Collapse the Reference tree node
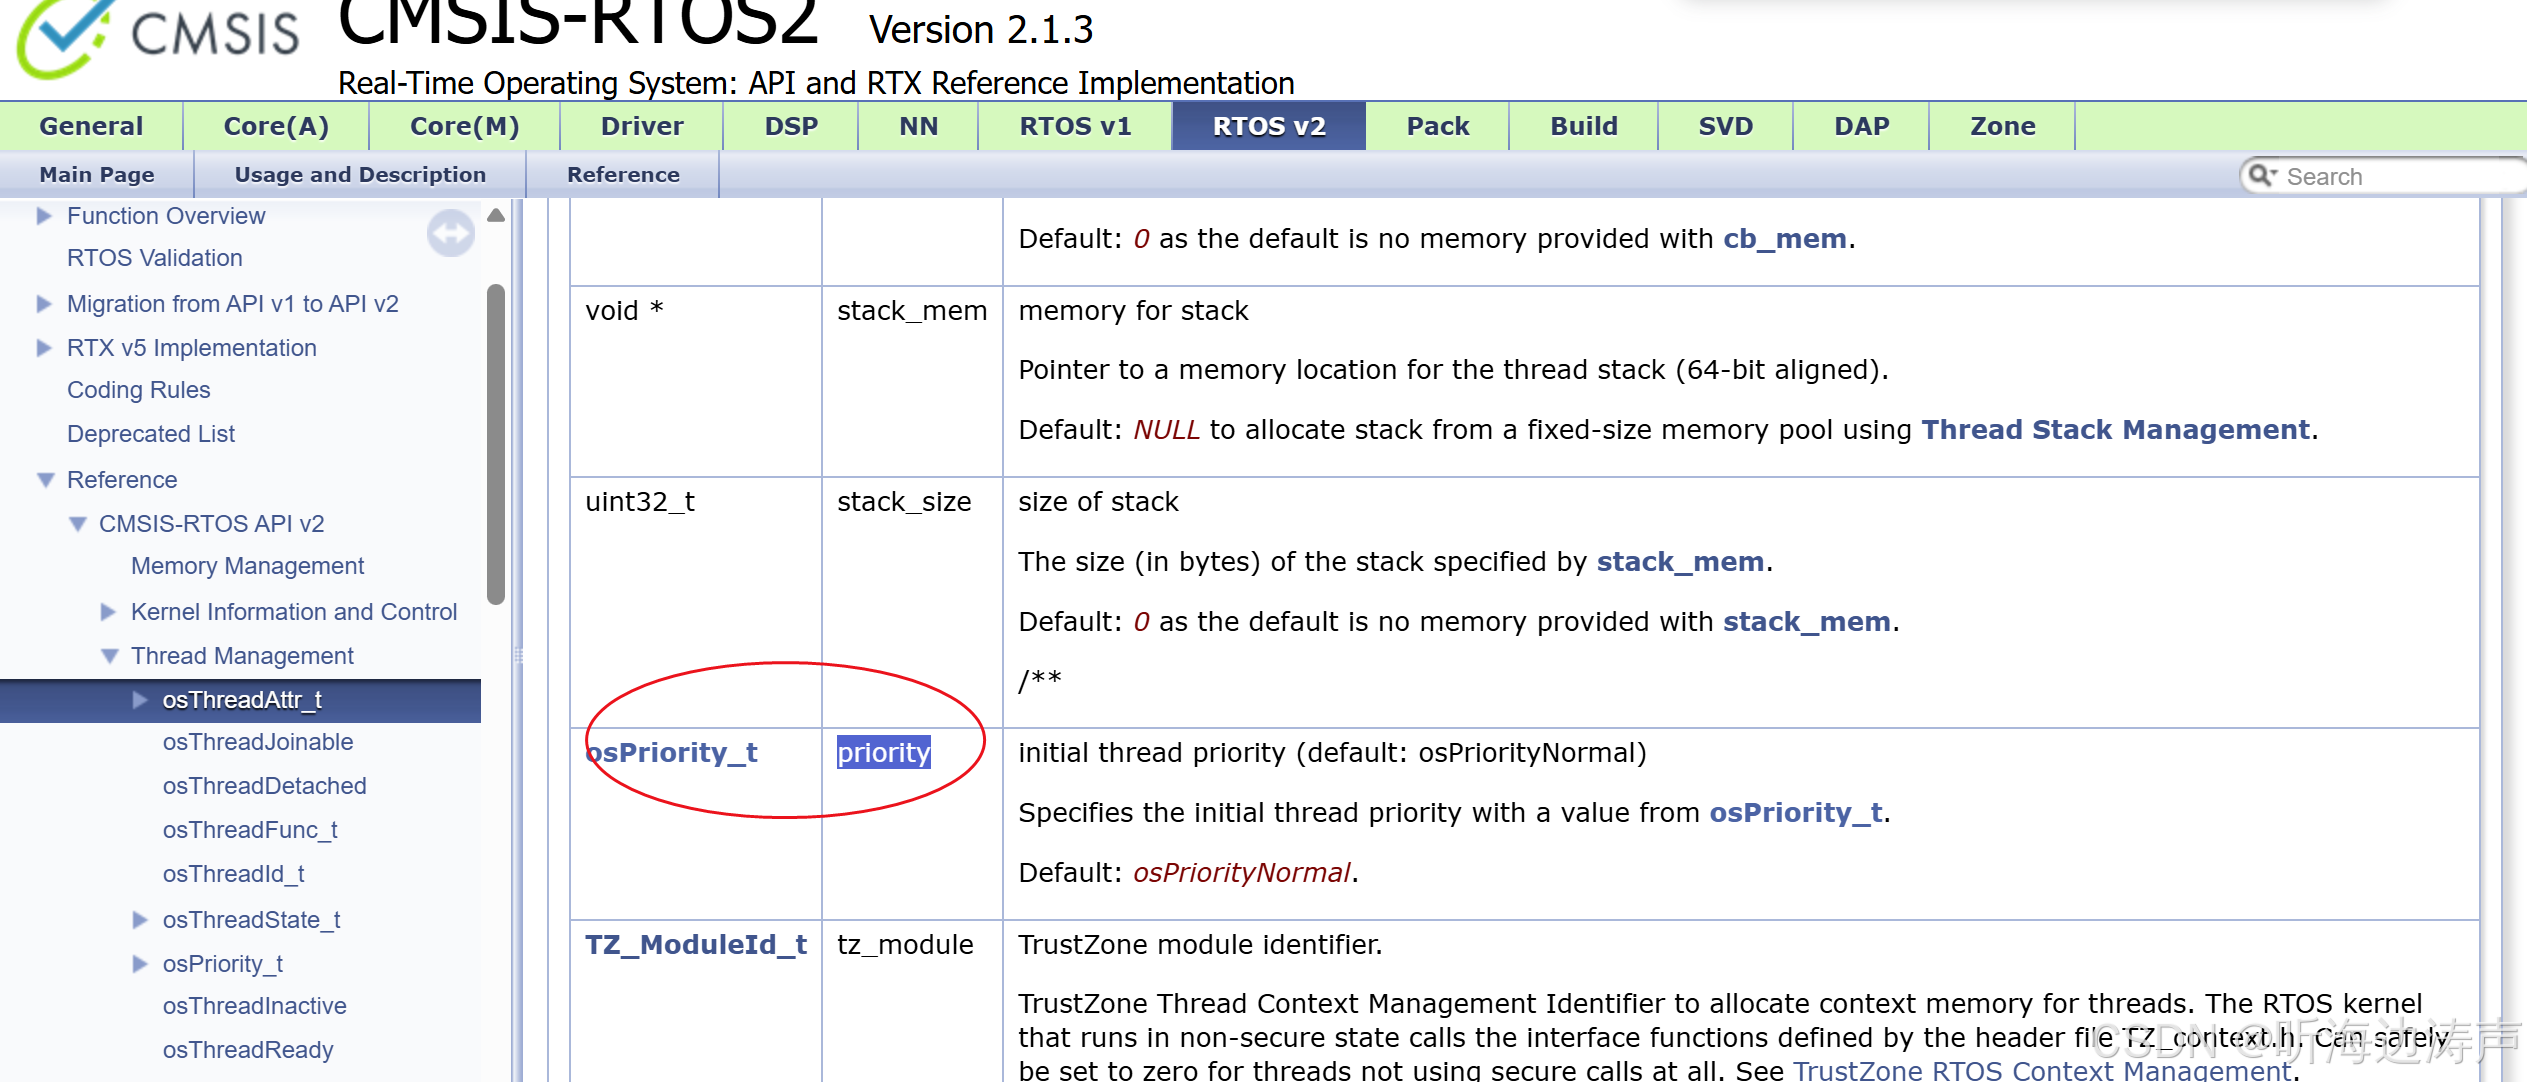This screenshot has width=2527, height=1082. (x=45, y=480)
